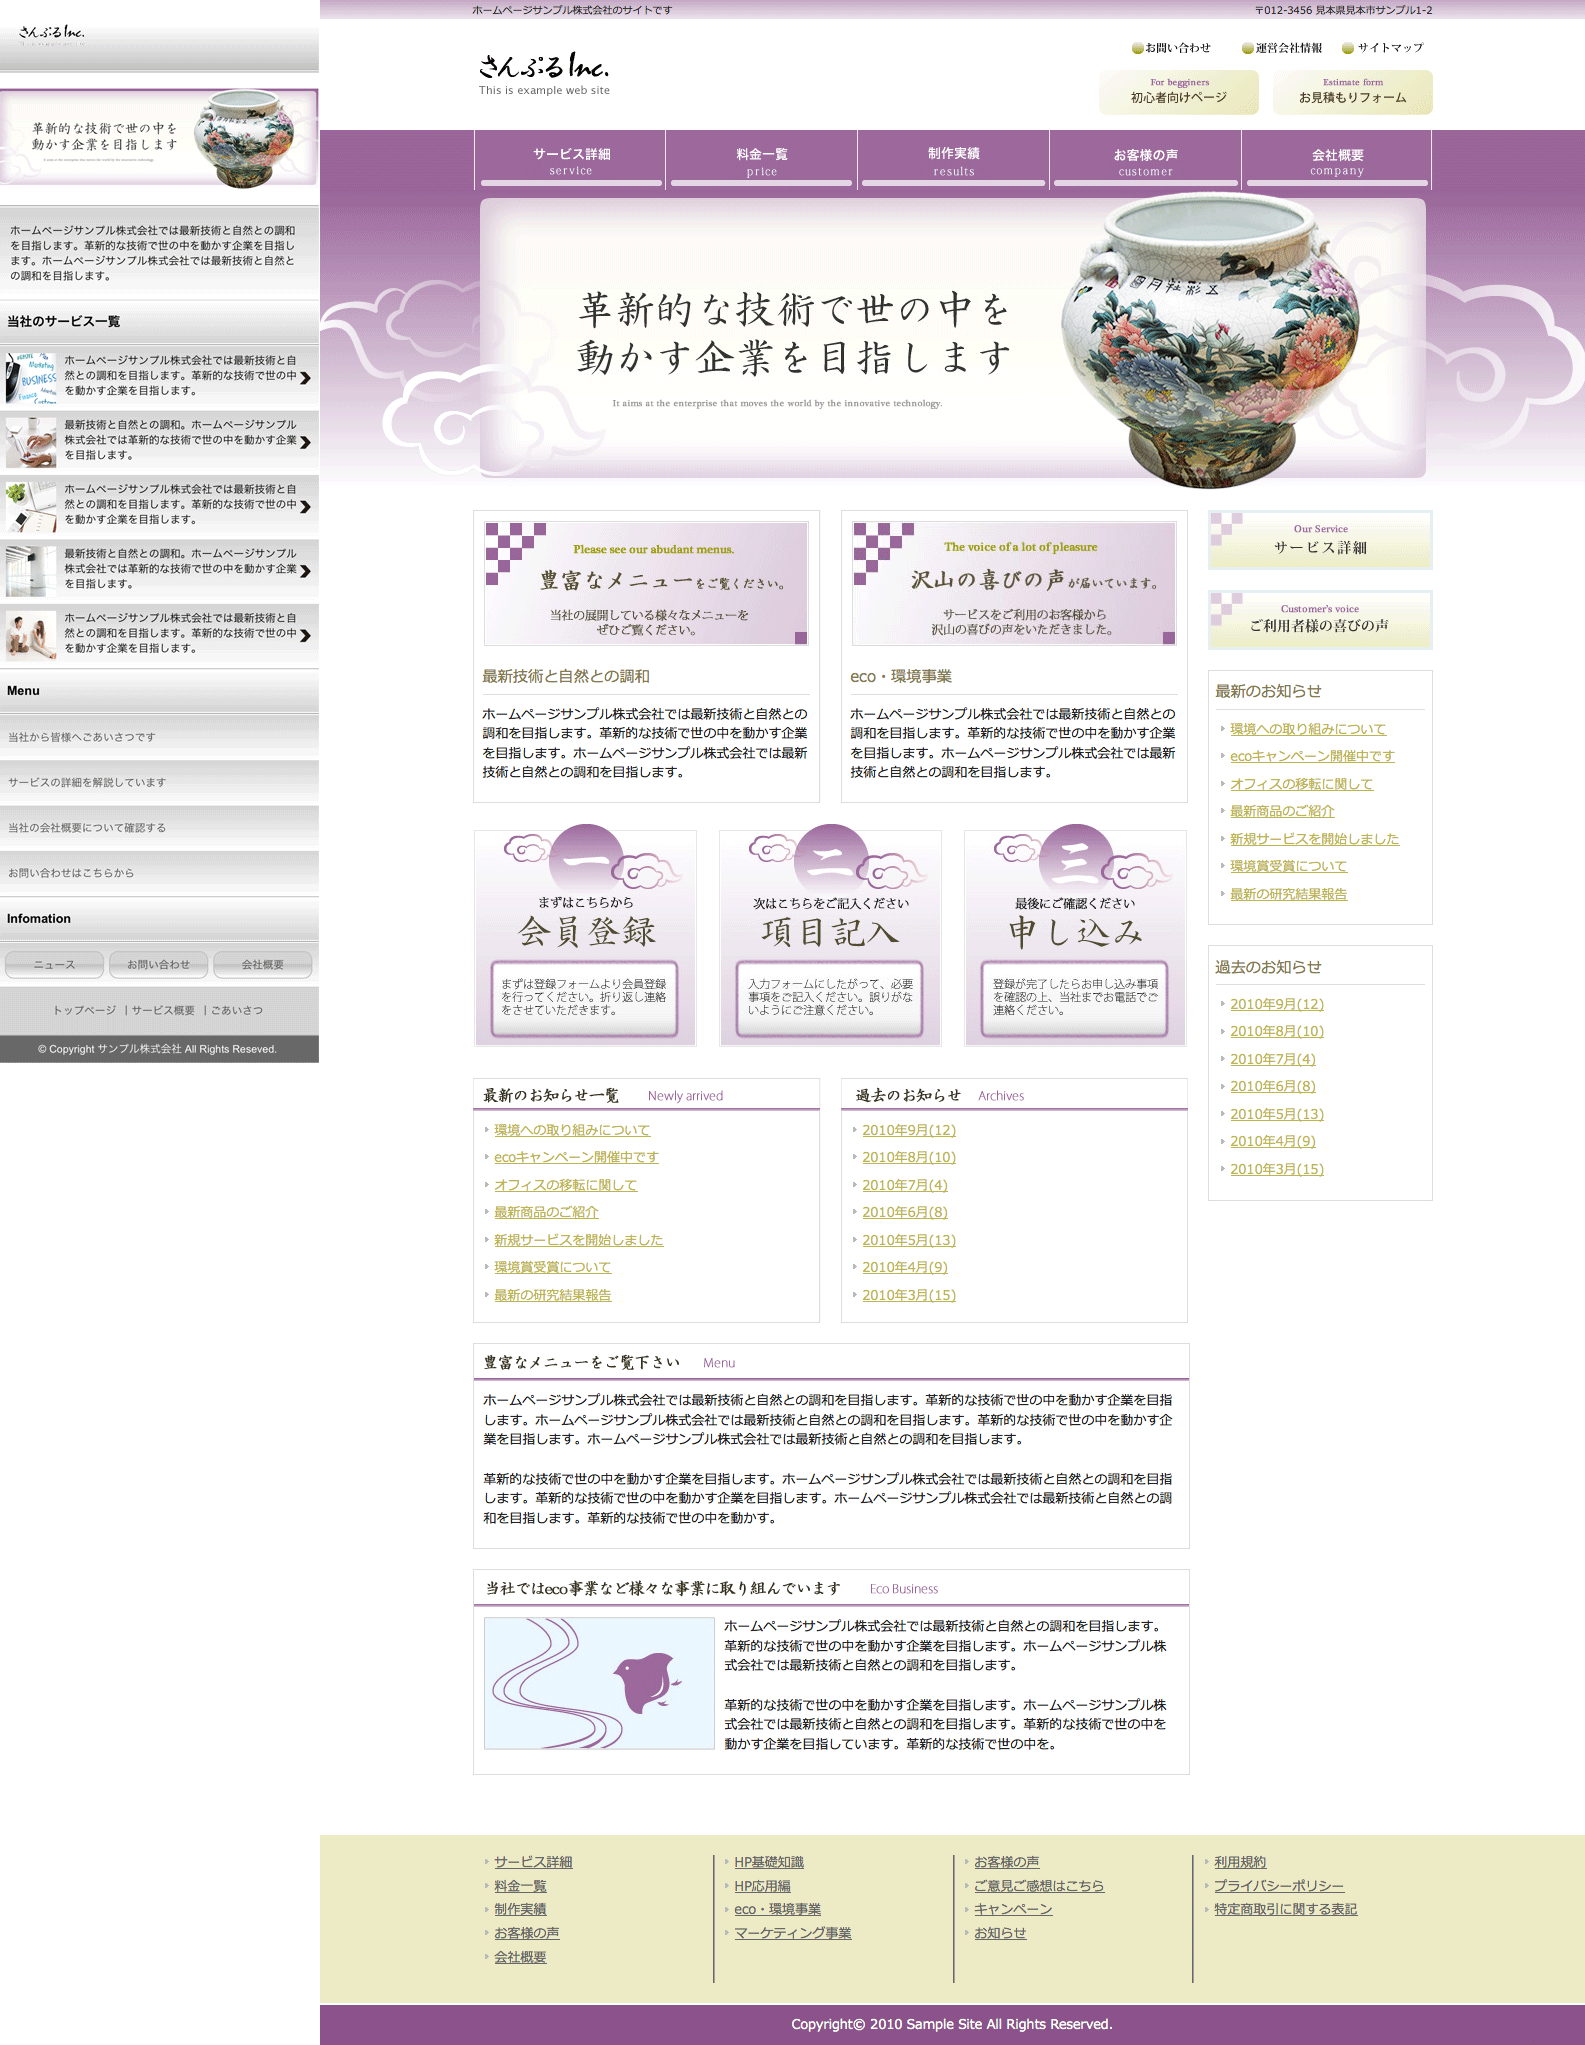Click the お見積もりフォーム button
Image resolution: width=1585 pixels, height=2045 pixels.
pyautogui.click(x=1352, y=92)
